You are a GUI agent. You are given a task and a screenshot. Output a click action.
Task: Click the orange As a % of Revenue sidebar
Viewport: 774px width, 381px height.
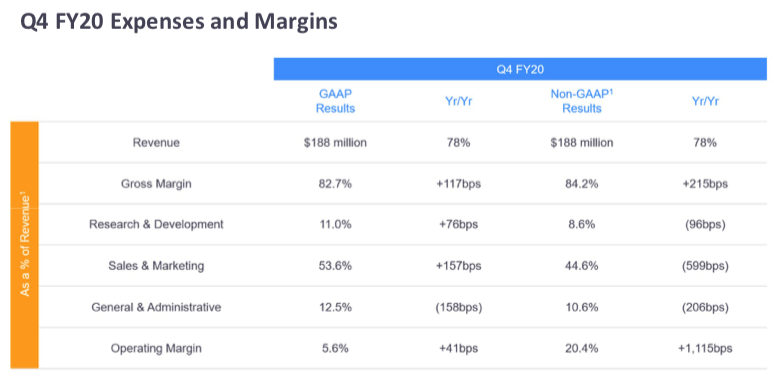point(25,245)
